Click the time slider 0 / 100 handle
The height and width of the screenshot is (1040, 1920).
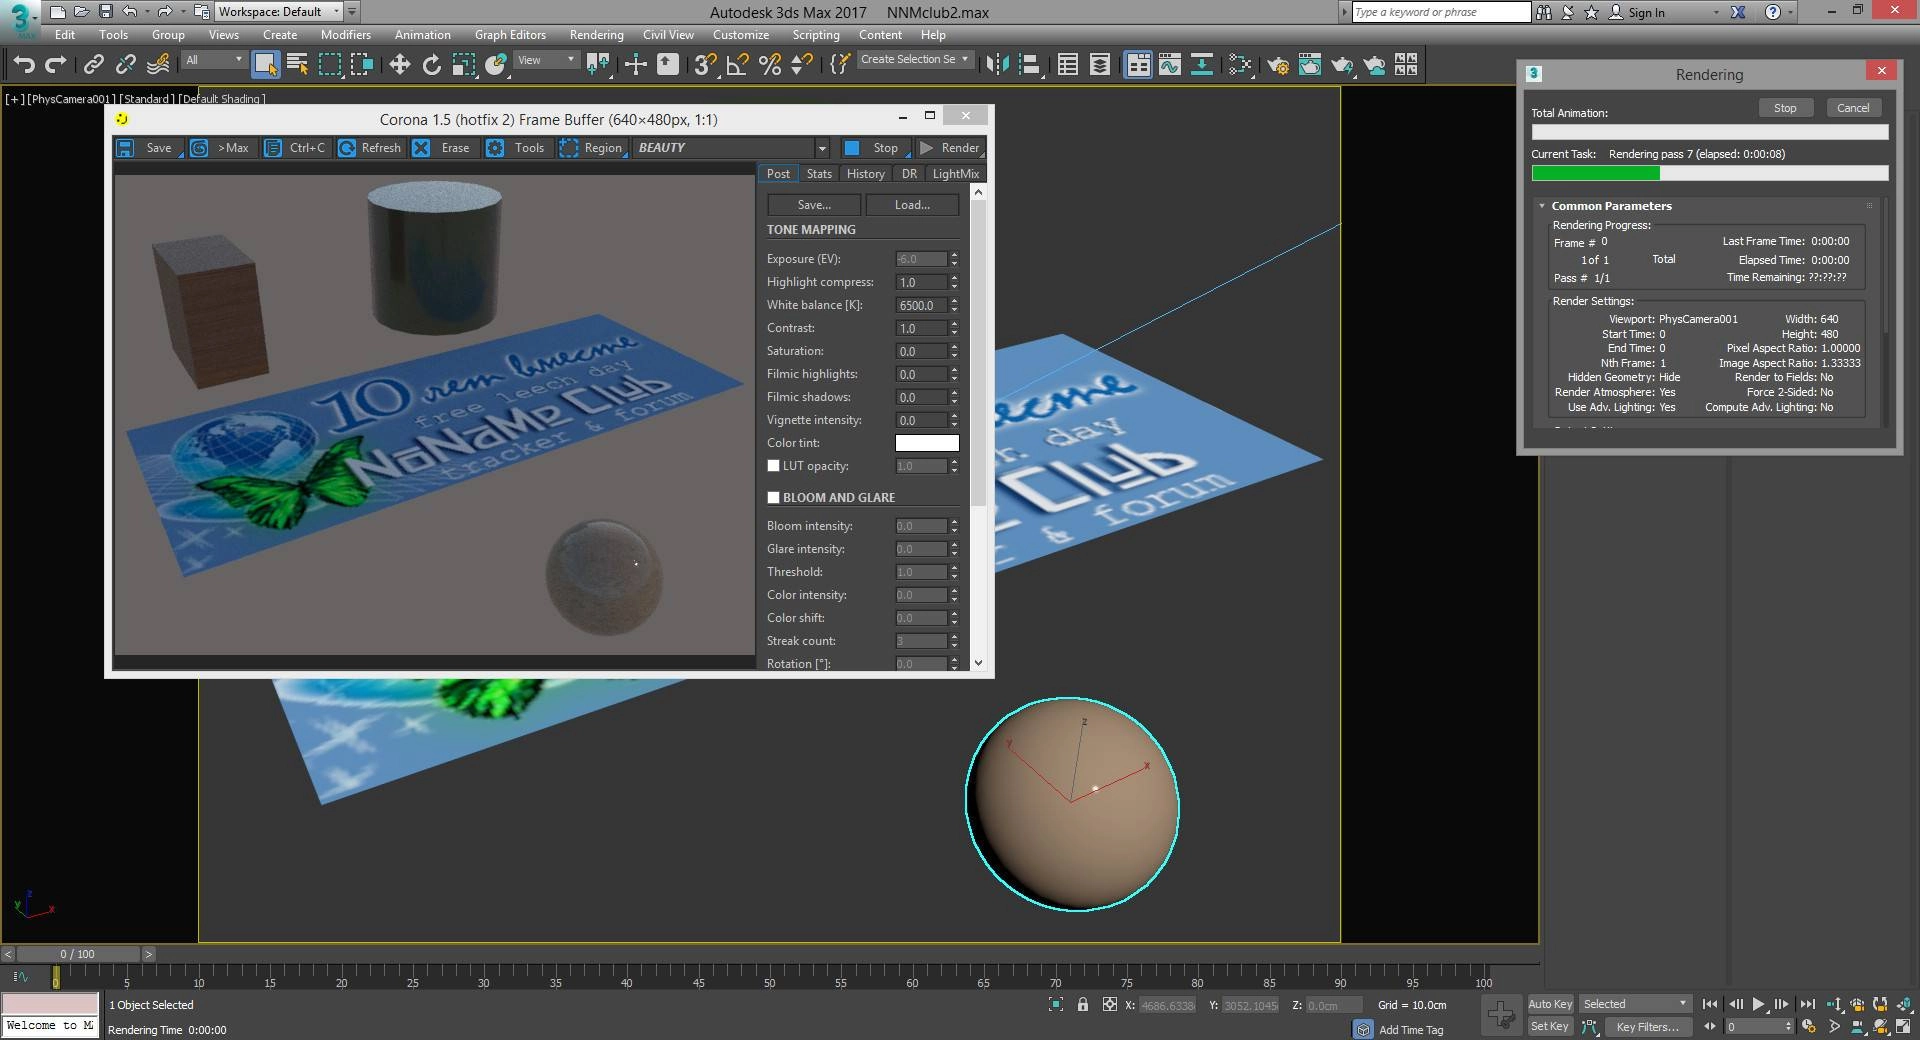pyautogui.click(x=78, y=954)
